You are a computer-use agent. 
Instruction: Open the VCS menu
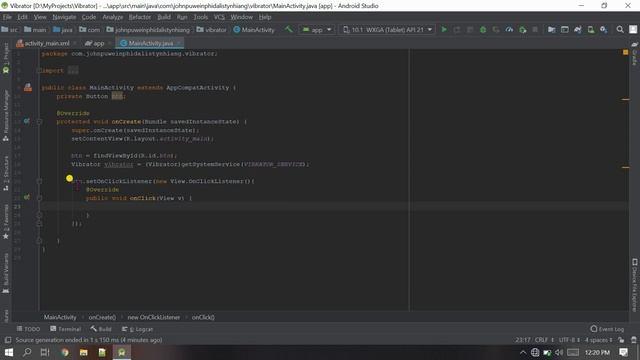219,17
